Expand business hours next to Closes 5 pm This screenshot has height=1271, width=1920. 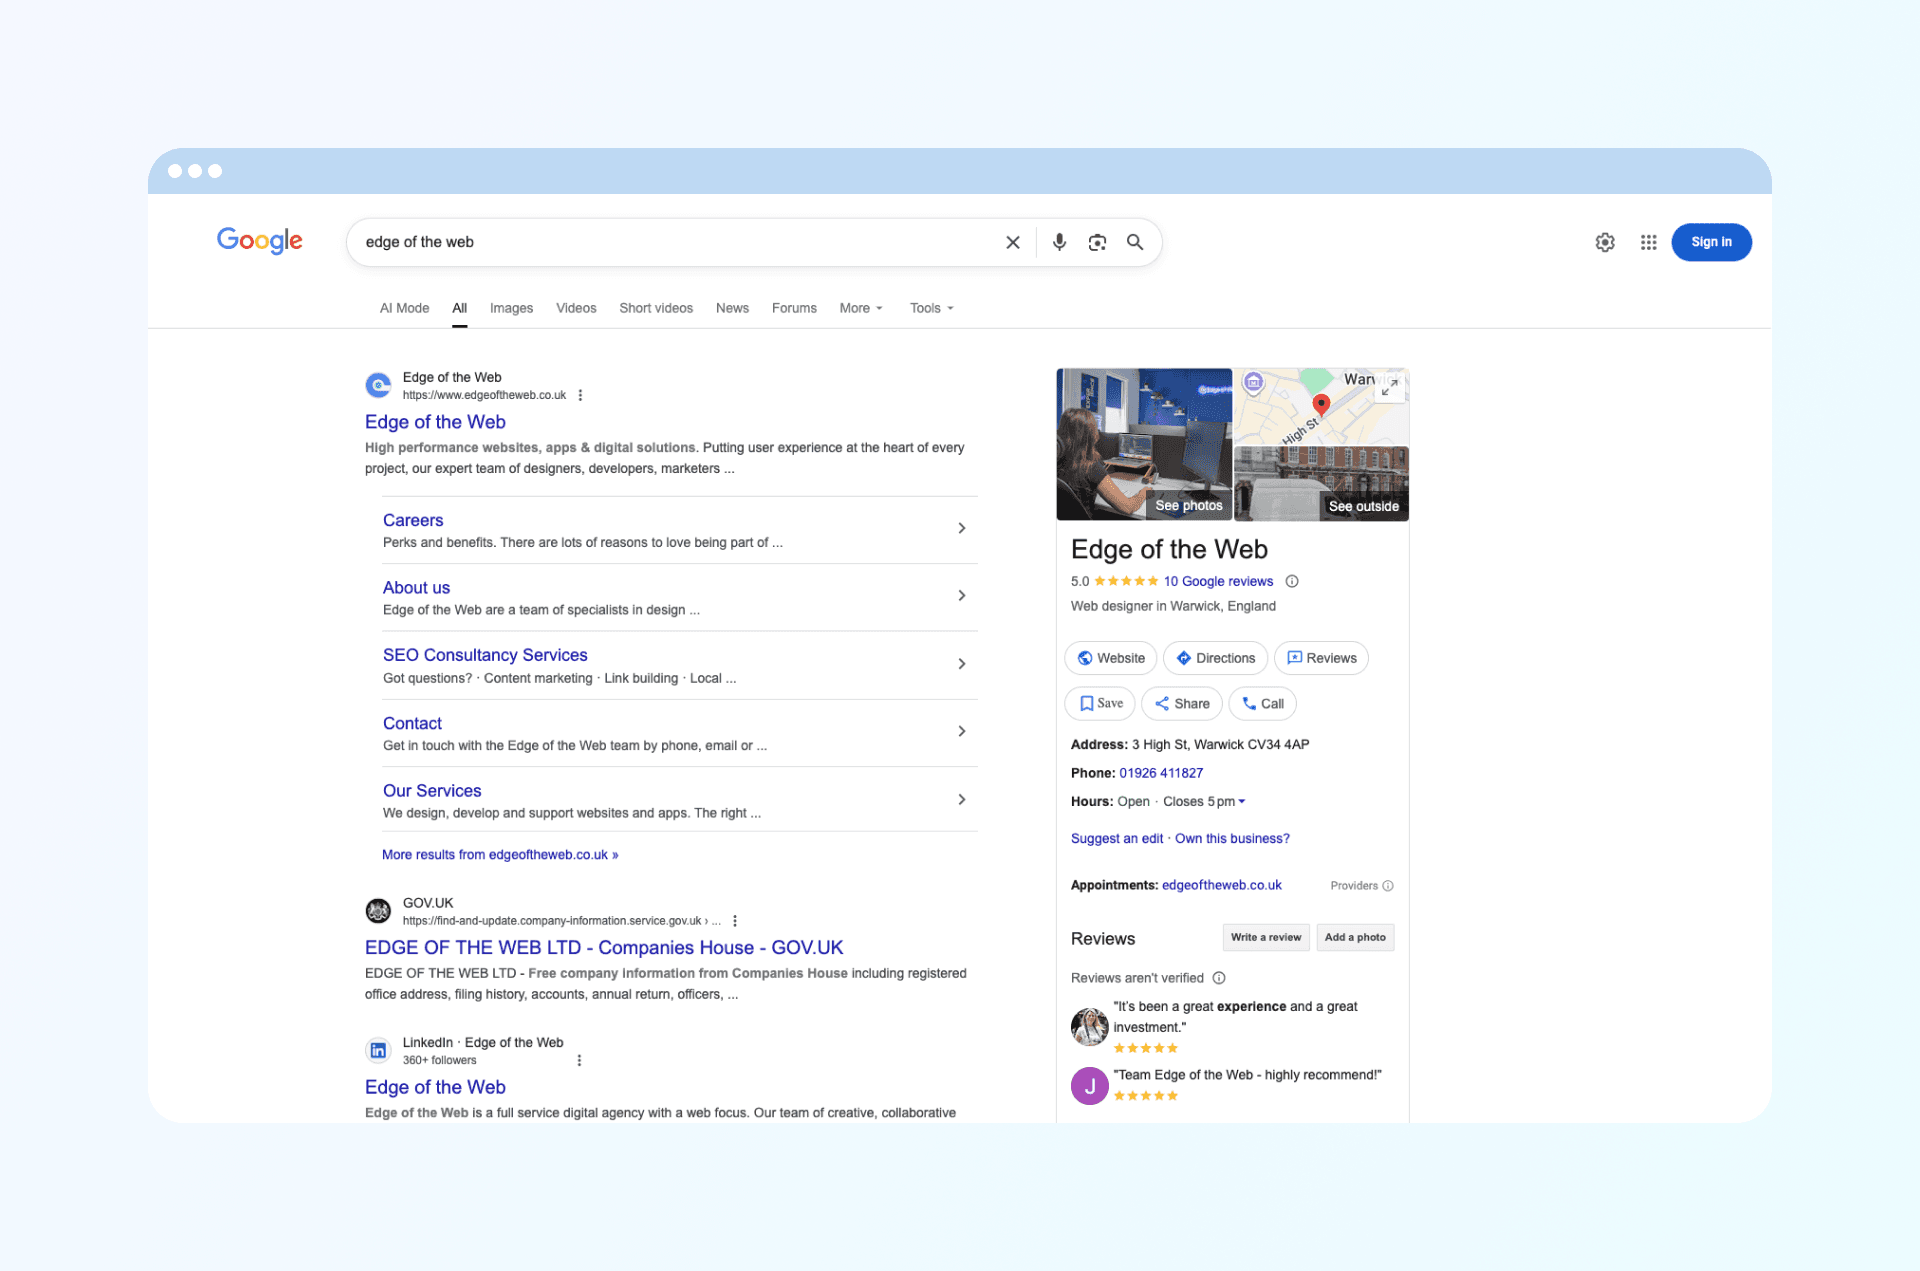pos(1242,801)
